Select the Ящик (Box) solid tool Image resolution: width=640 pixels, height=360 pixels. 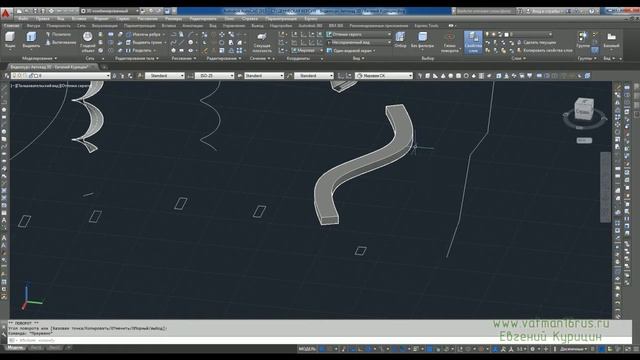point(10,40)
